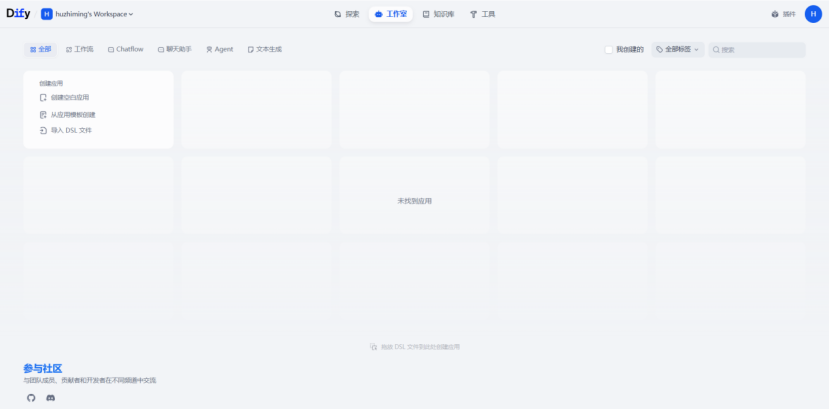
Task: Select the 全部 (All) filter tab
Action: pos(40,49)
